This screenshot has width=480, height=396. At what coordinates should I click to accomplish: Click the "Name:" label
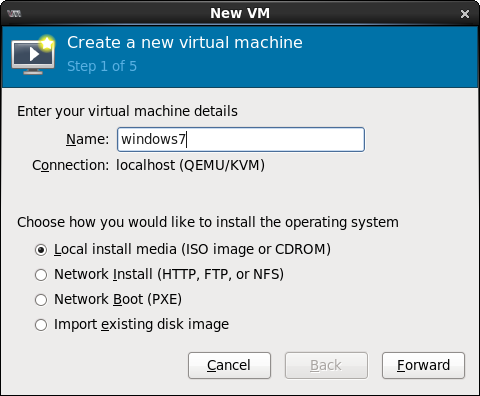(x=87, y=139)
